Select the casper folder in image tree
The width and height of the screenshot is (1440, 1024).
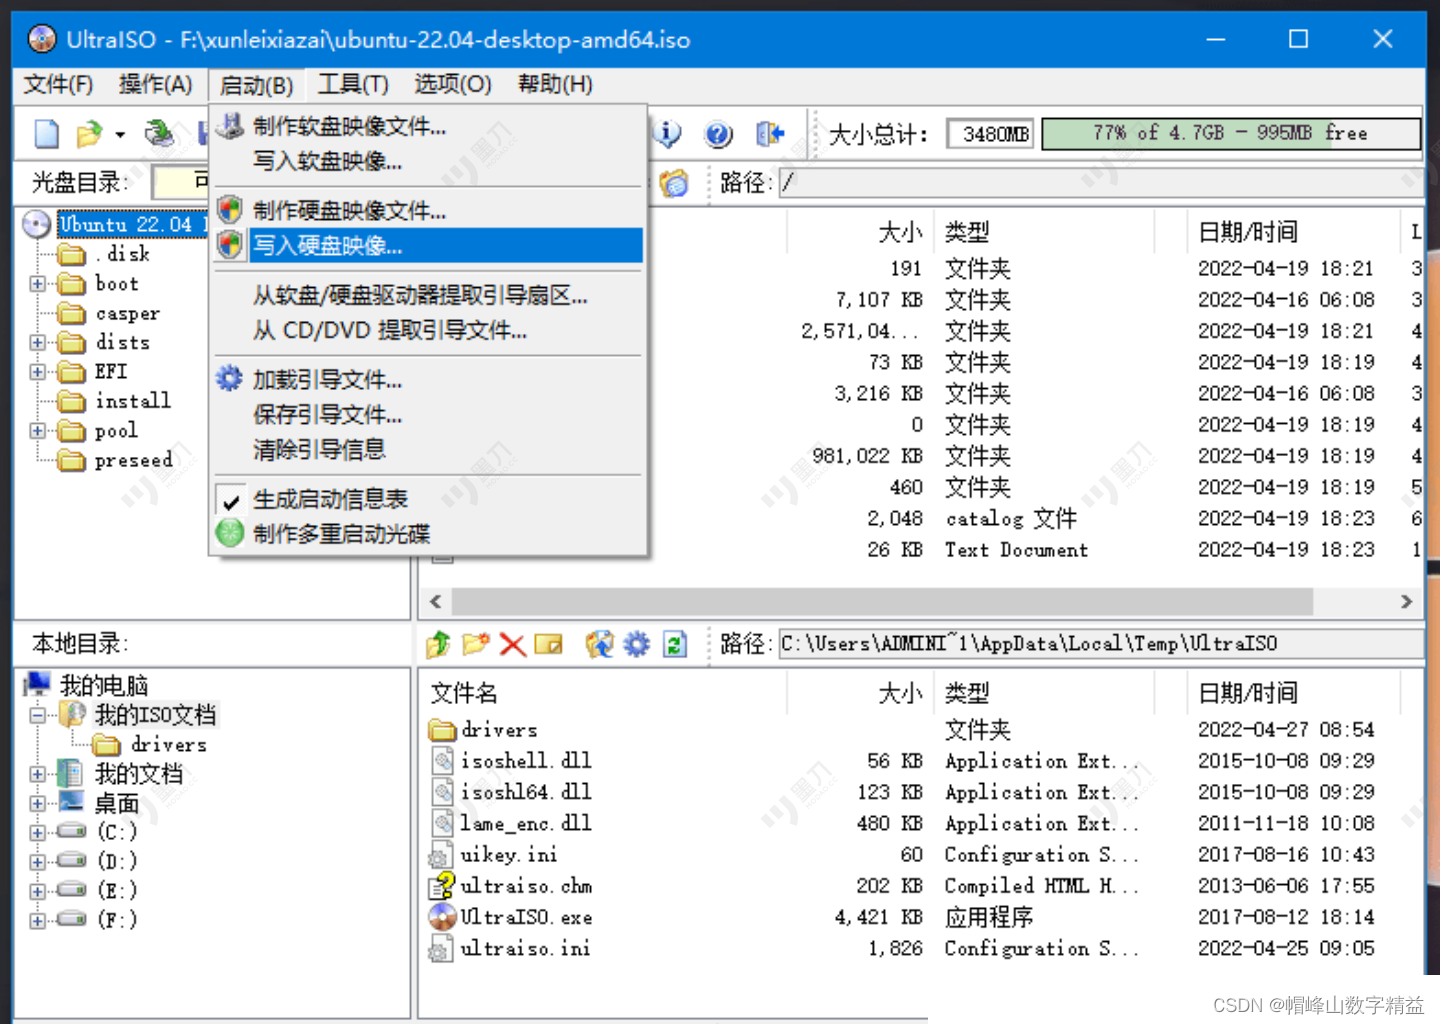click(127, 313)
